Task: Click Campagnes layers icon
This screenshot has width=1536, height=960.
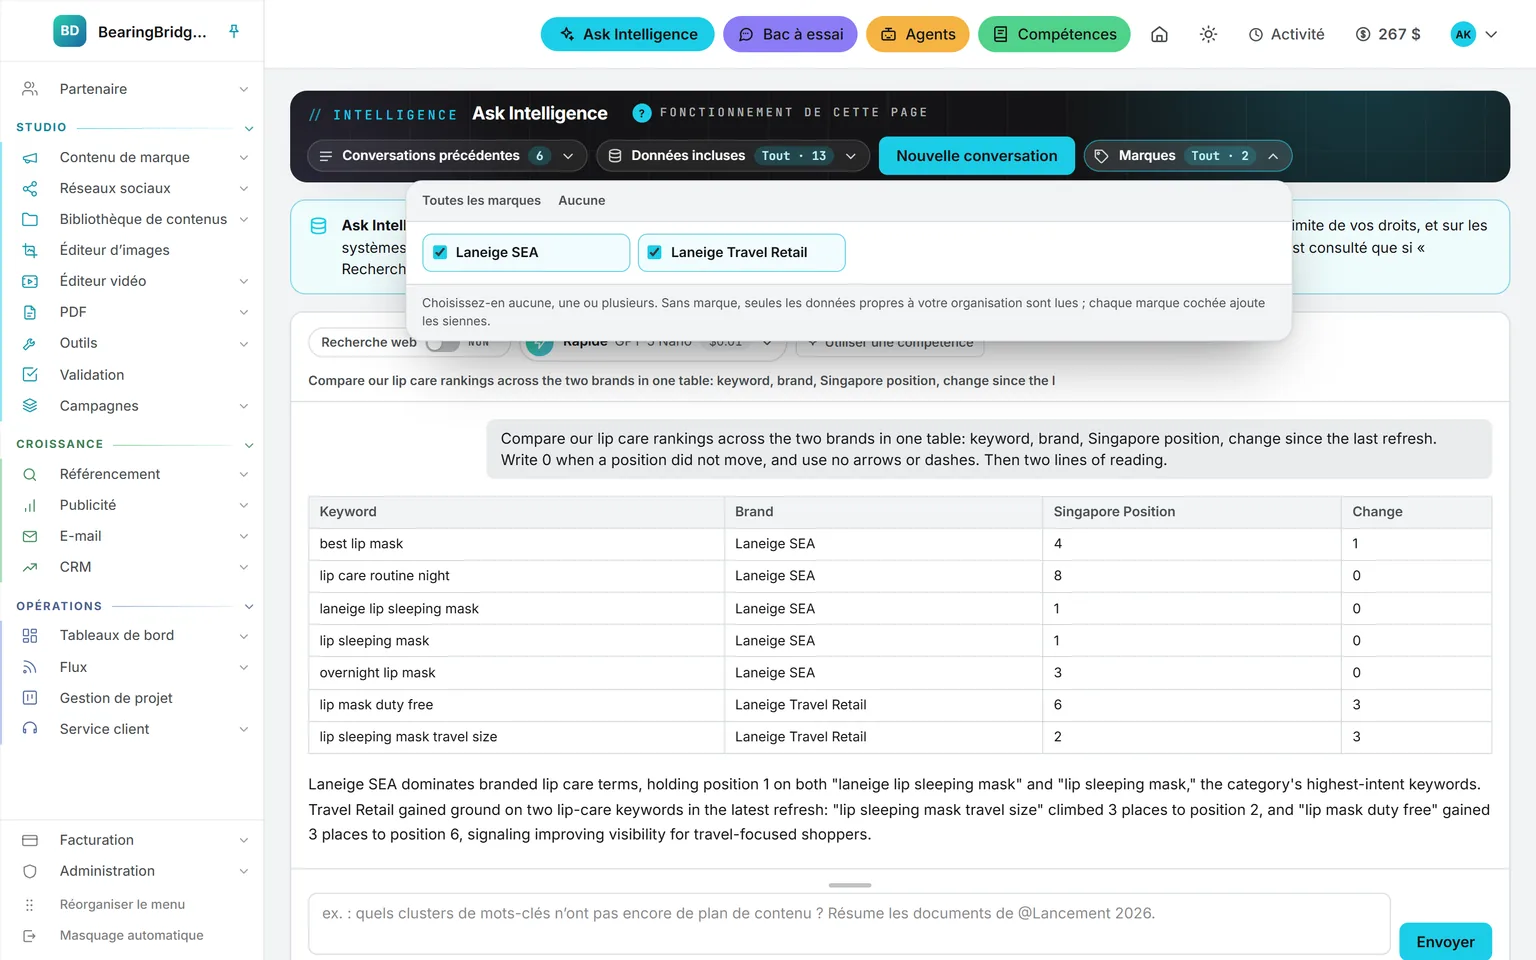Action: click(30, 405)
